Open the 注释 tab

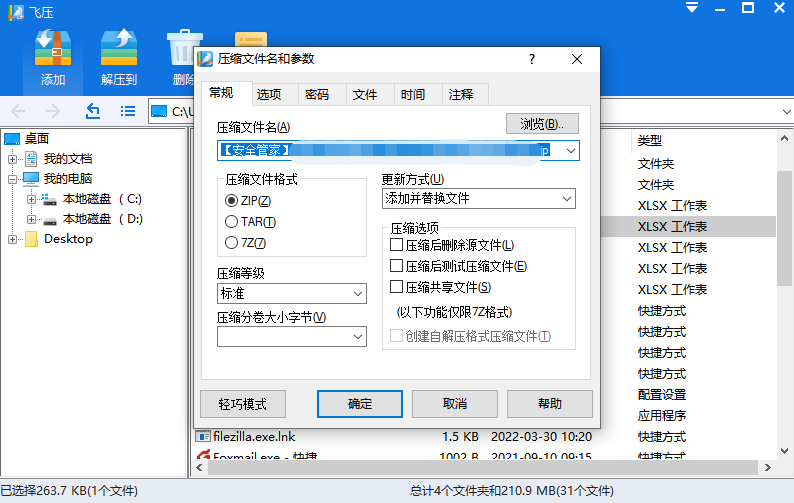pyautogui.click(x=461, y=95)
